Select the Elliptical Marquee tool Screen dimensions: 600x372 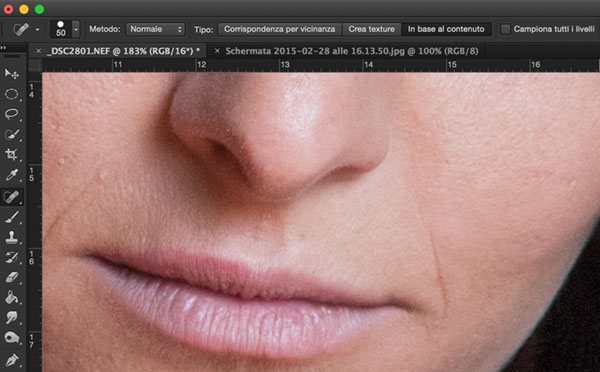(x=11, y=94)
